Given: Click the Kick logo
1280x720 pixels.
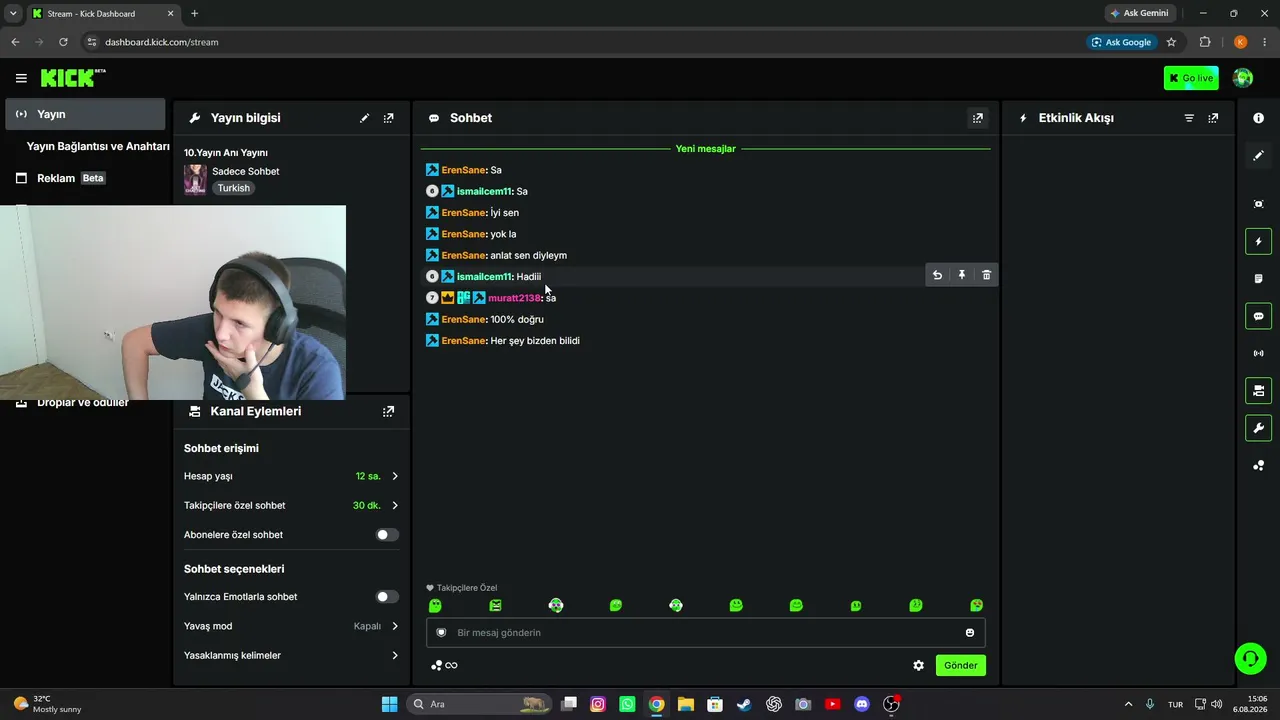Looking at the screenshot, I should tap(72, 78).
